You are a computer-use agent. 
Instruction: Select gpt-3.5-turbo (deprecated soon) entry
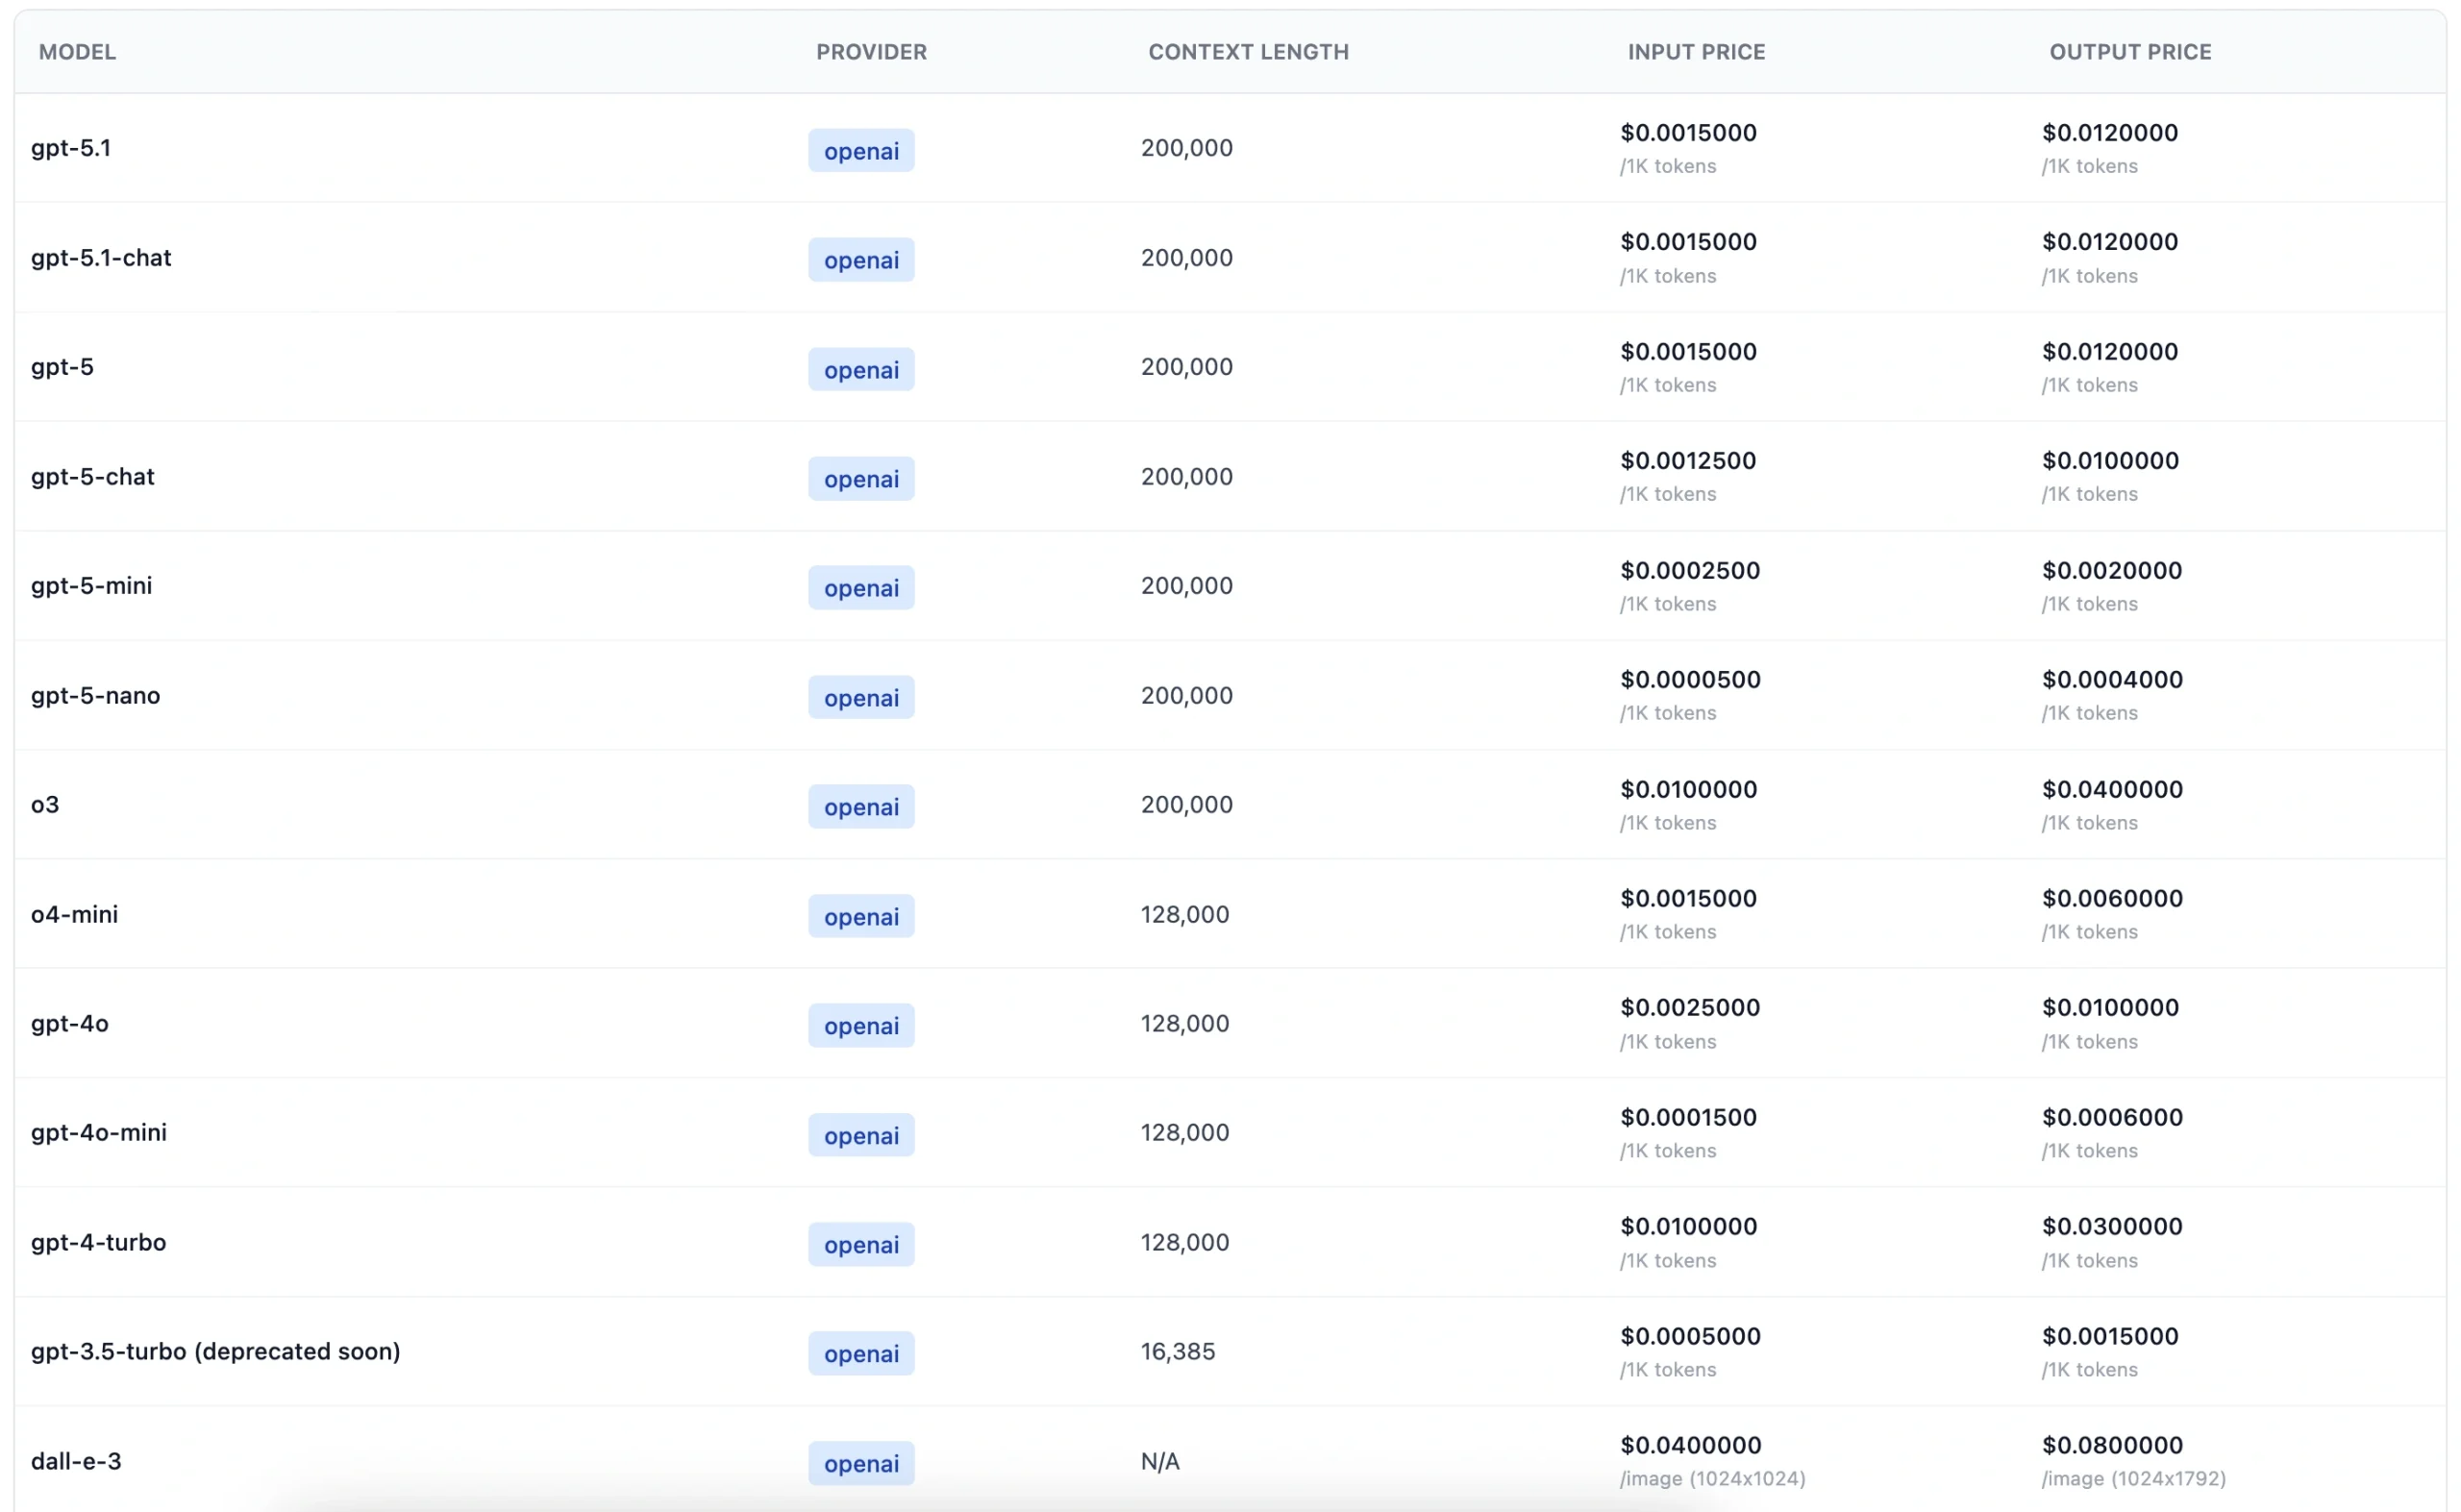[216, 1352]
